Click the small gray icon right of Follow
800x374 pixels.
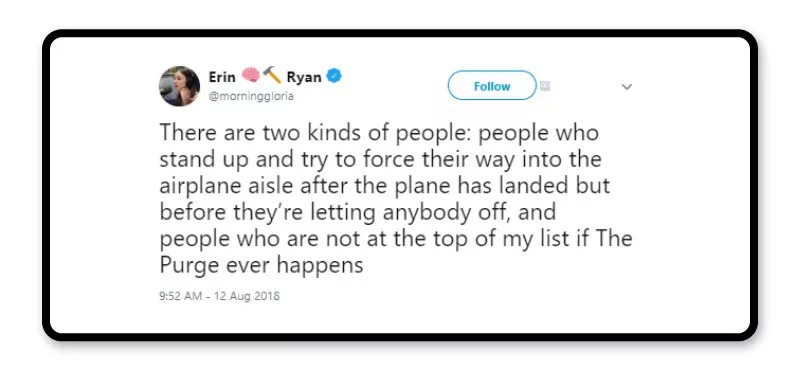[545, 86]
